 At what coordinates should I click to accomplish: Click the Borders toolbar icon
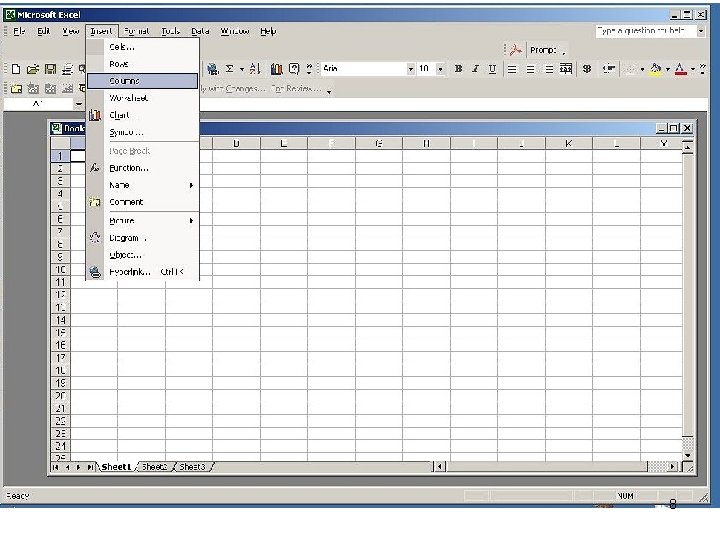[631, 69]
